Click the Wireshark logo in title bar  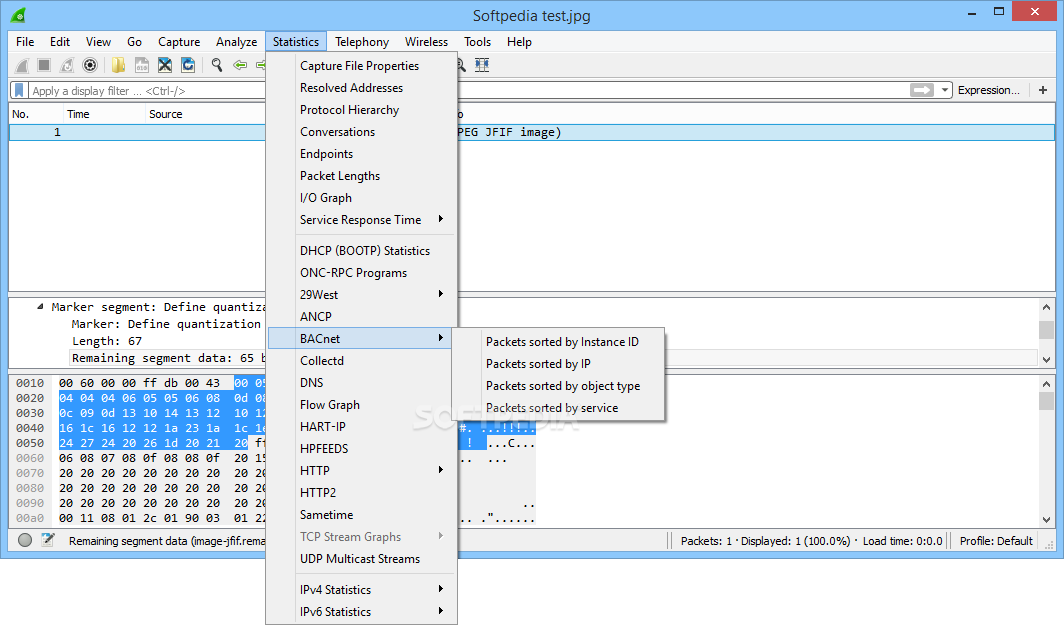point(18,14)
